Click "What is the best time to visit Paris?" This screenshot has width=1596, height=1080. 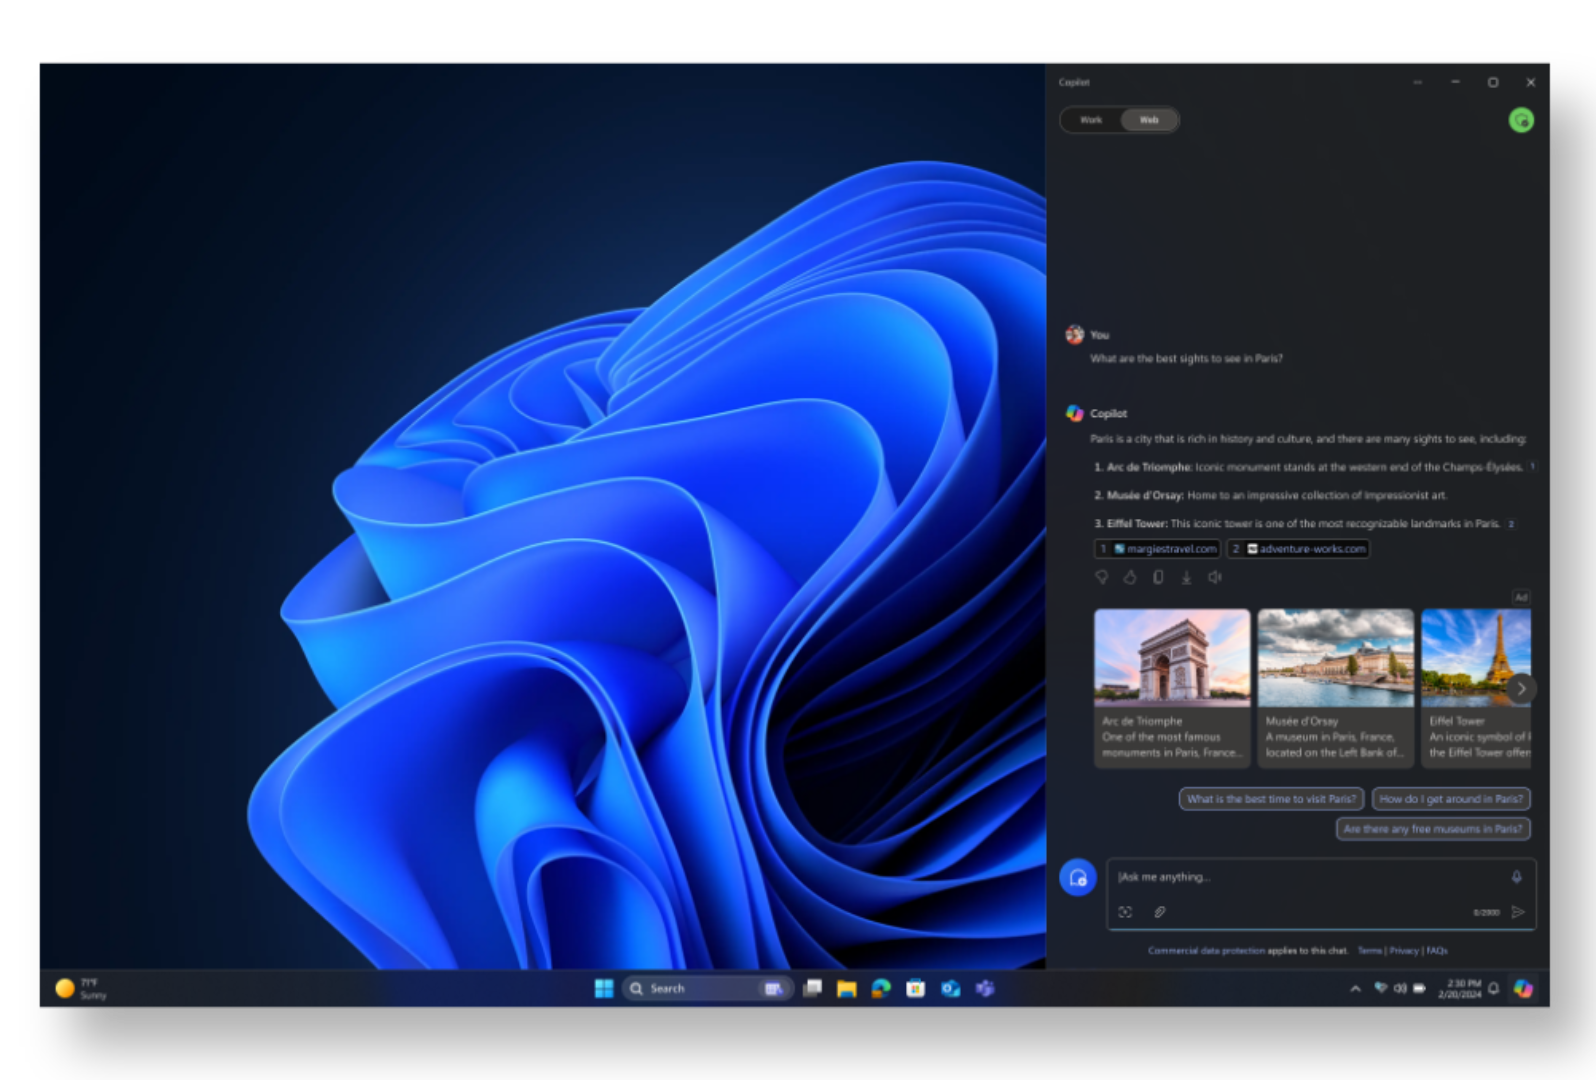1271,799
